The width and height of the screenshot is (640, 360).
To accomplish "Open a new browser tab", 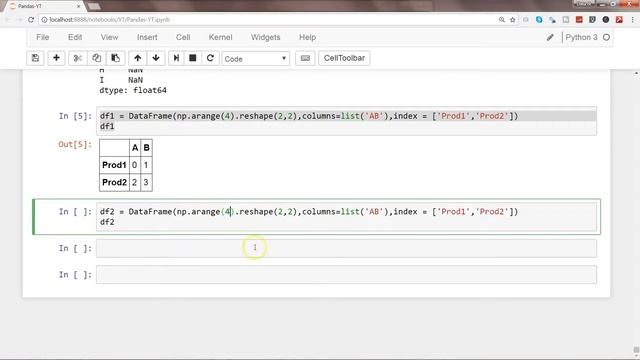I will [x=94, y=6].
